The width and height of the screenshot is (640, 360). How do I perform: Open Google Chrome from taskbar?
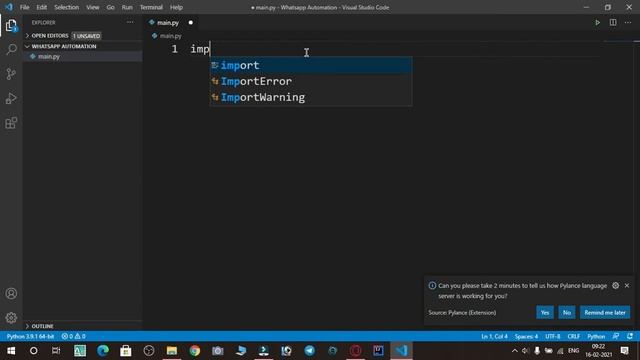point(195,351)
